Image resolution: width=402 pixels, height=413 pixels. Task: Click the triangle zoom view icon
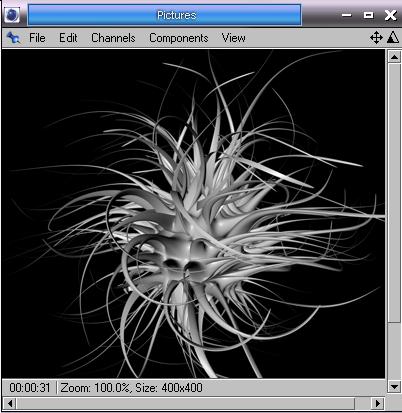tap(393, 37)
